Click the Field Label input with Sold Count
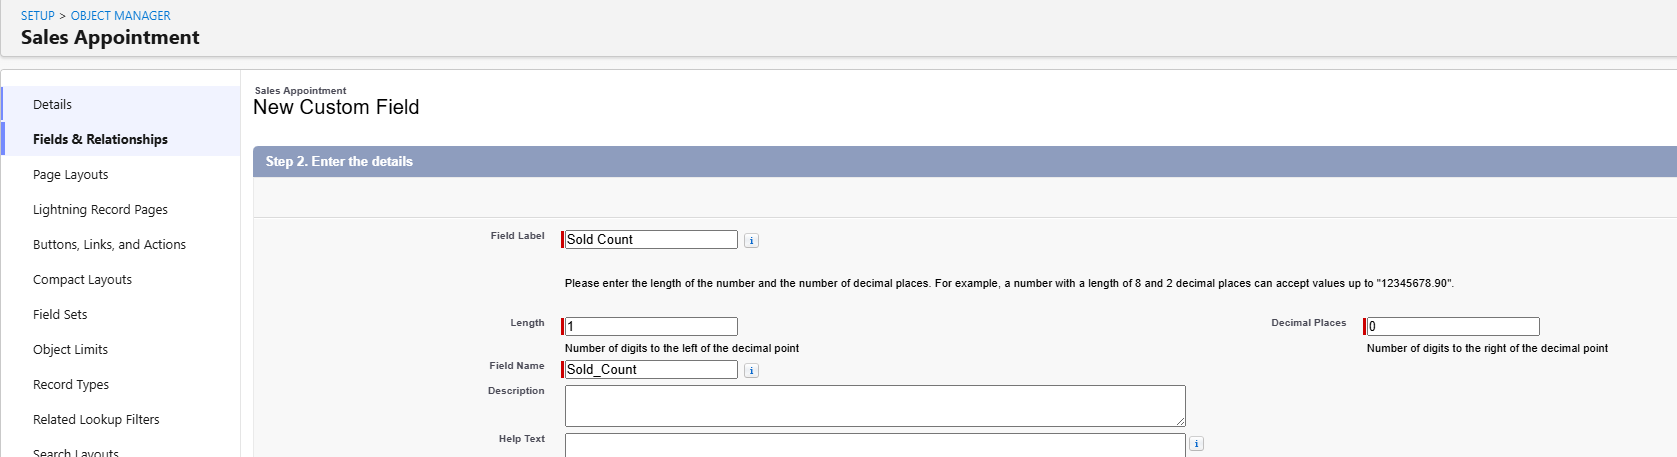The width and height of the screenshot is (1677, 457). 651,240
